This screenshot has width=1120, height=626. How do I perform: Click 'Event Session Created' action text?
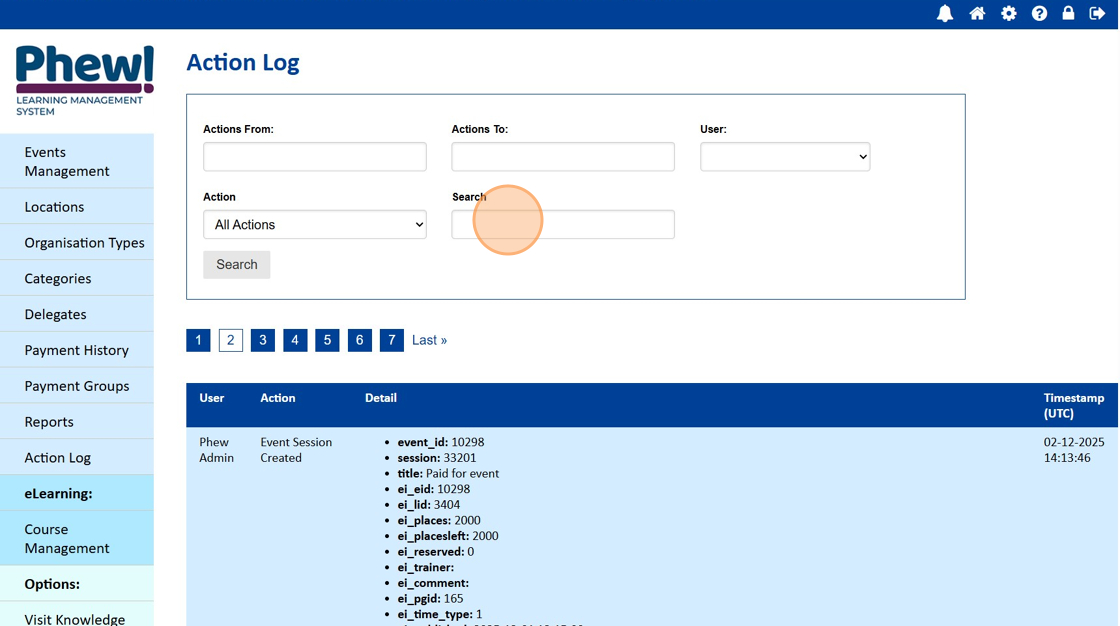(296, 449)
